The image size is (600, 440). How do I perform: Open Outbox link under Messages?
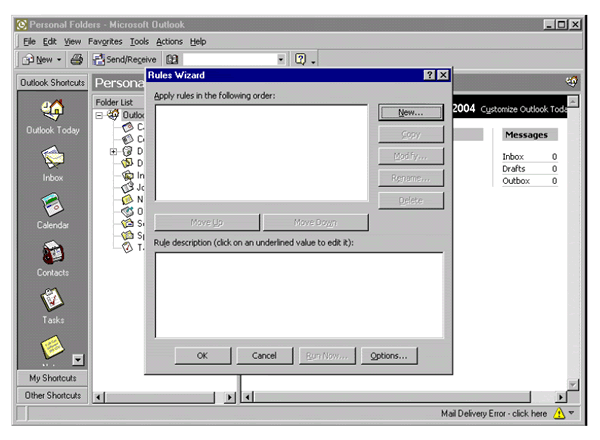[516, 181]
